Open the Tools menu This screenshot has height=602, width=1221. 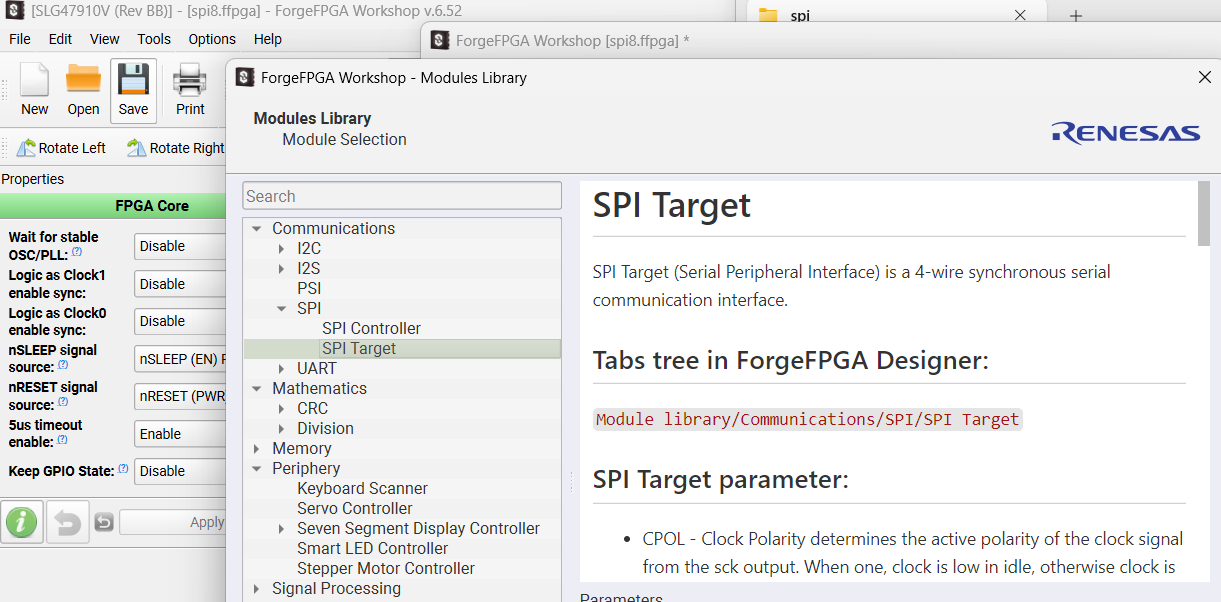coord(154,39)
